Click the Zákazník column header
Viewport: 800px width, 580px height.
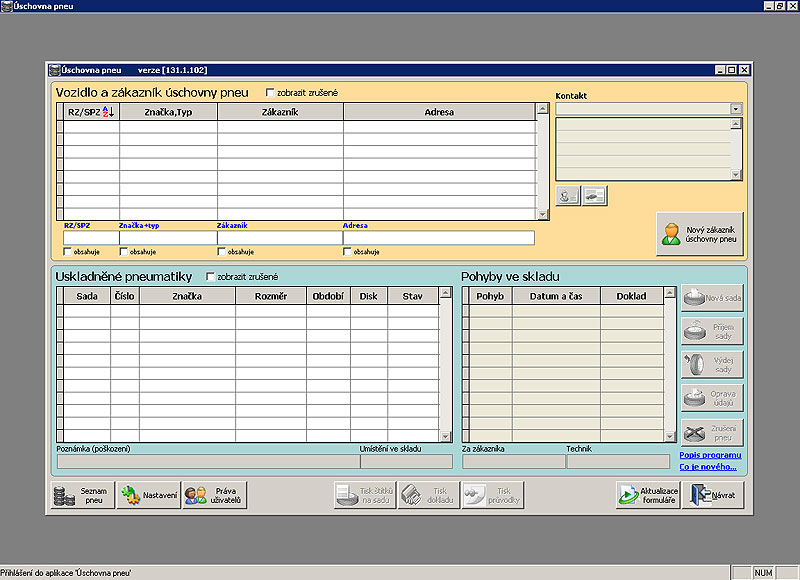pos(280,112)
